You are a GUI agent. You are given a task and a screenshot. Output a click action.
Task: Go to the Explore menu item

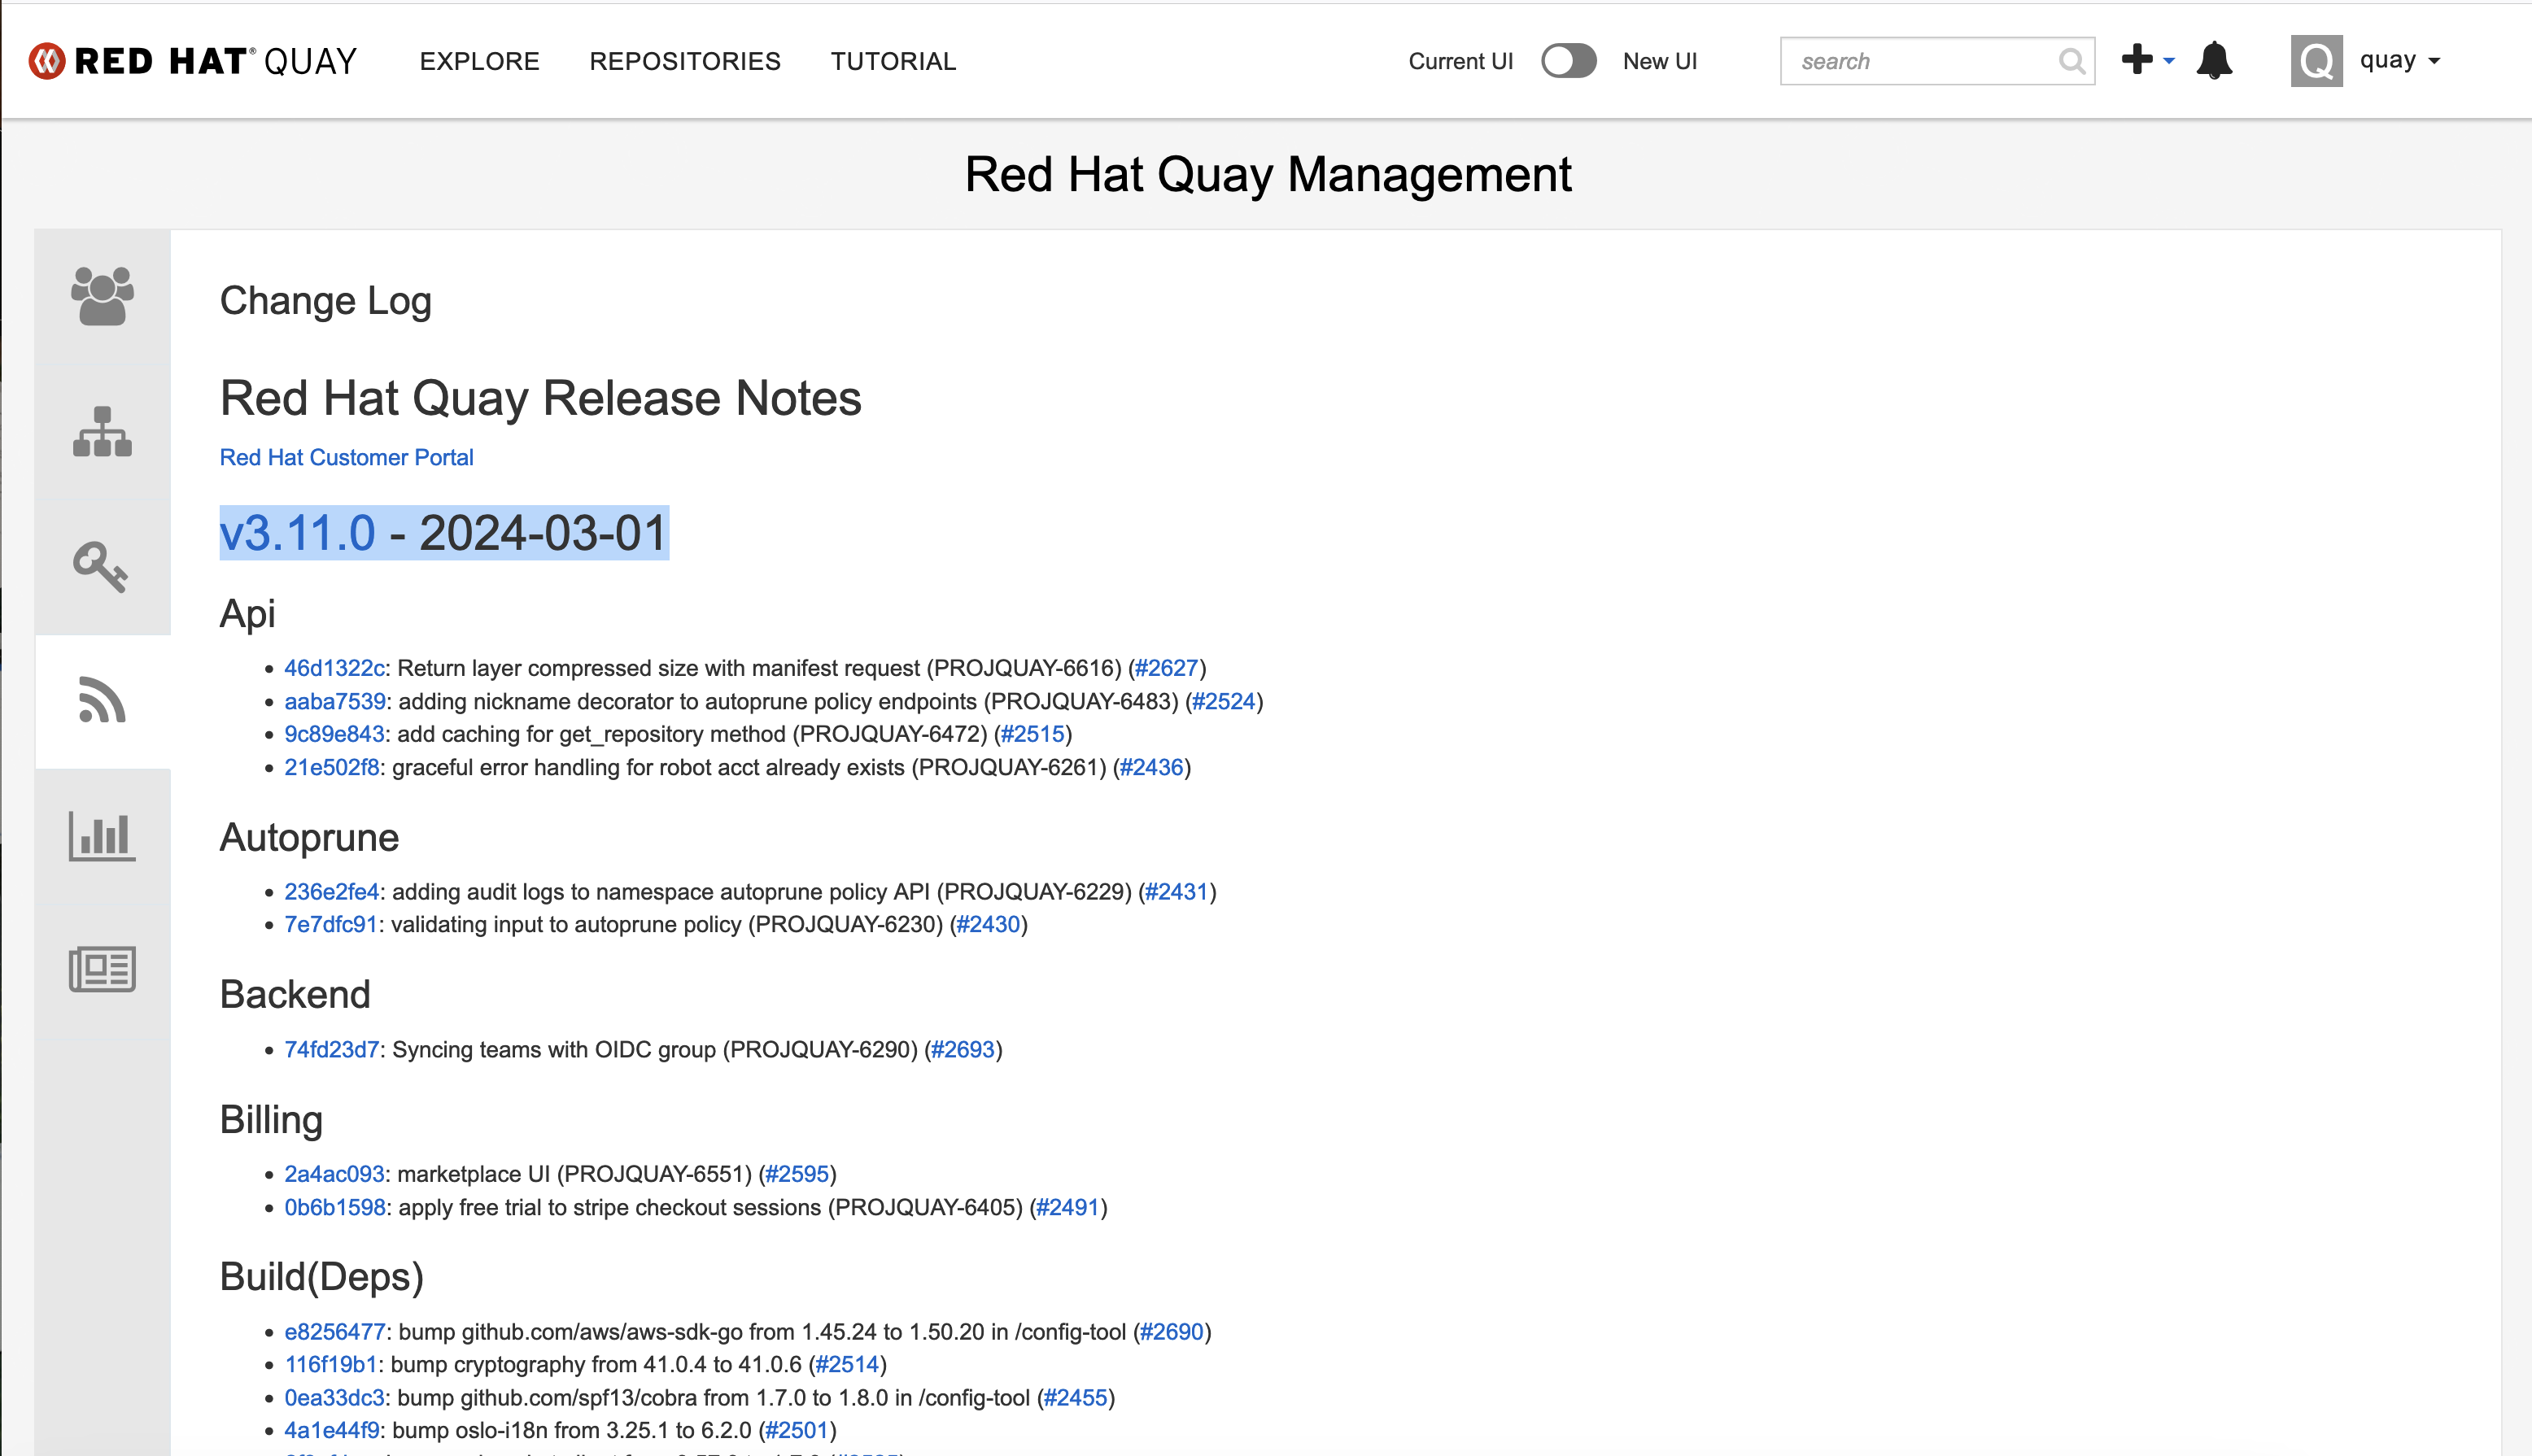pos(479,61)
